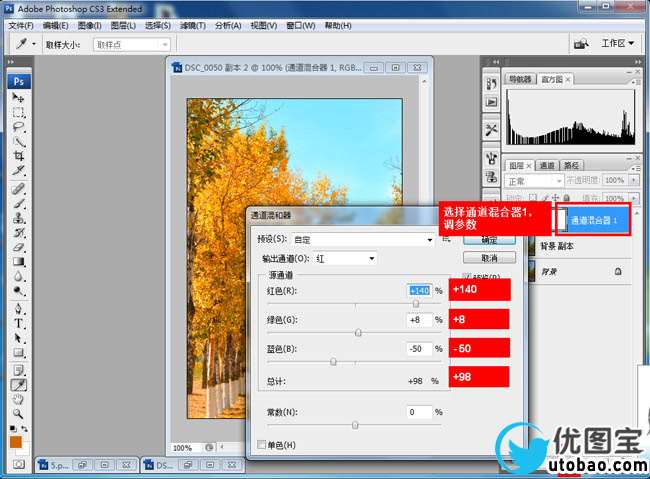The height and width of the screenshot is (479, 650).
Task: Open the History panel dock icon
Action: click(492, 84)
